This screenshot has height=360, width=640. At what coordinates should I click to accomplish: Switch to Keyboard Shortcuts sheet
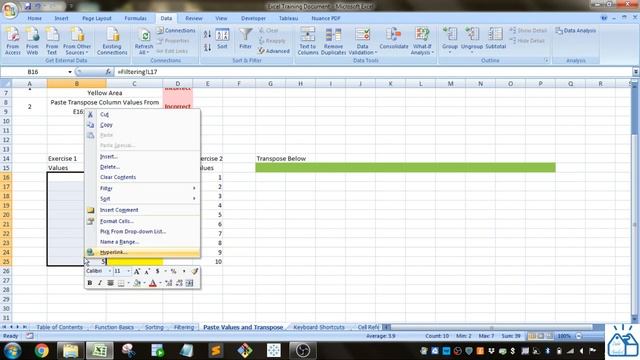pyautogui.click(x=319, y=327)
